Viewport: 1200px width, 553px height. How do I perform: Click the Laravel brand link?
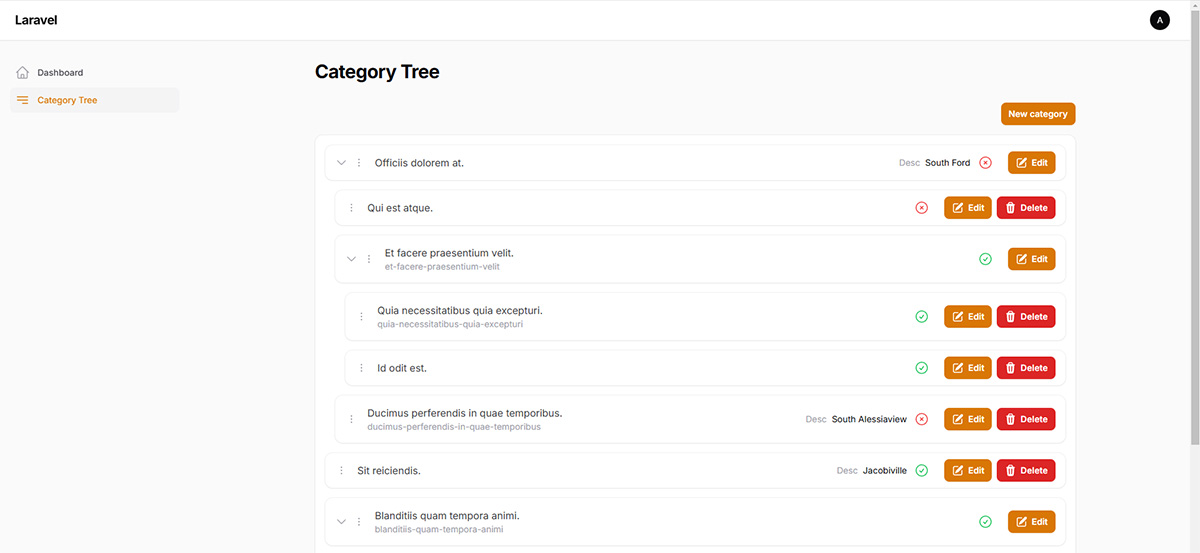tap(36, 20)
